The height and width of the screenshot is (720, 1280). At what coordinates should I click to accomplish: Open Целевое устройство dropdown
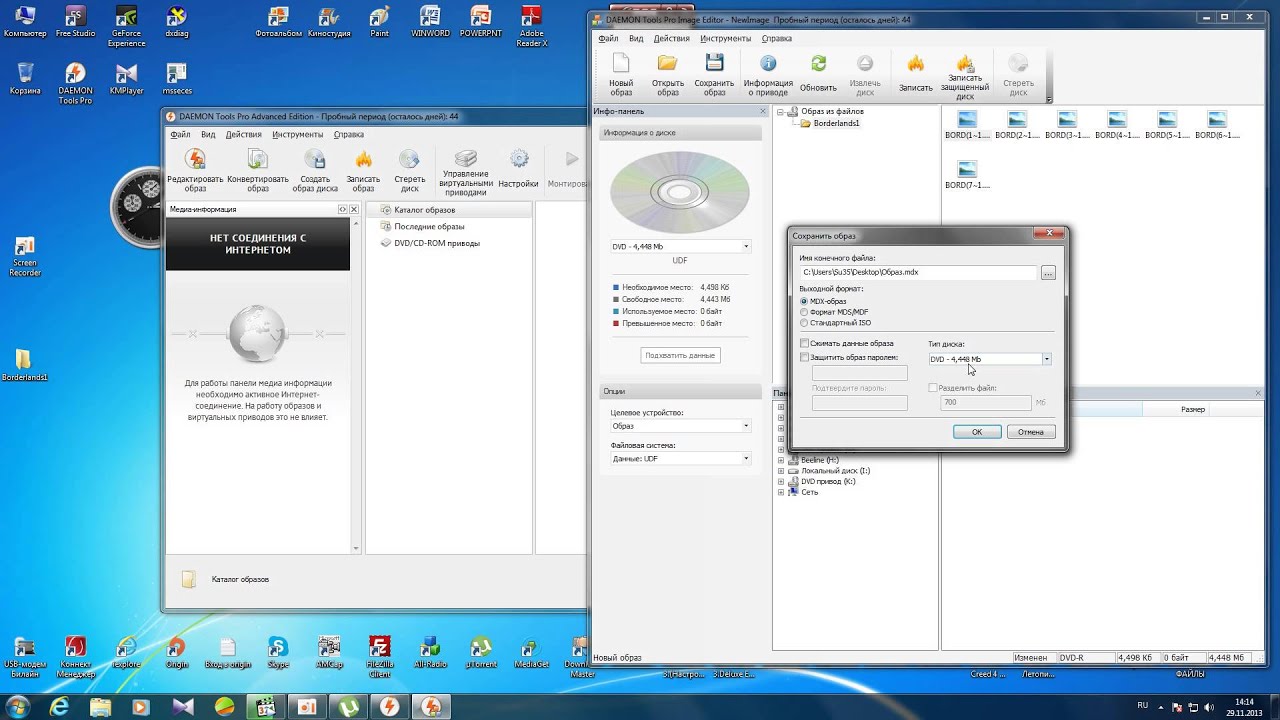point(680,426)
